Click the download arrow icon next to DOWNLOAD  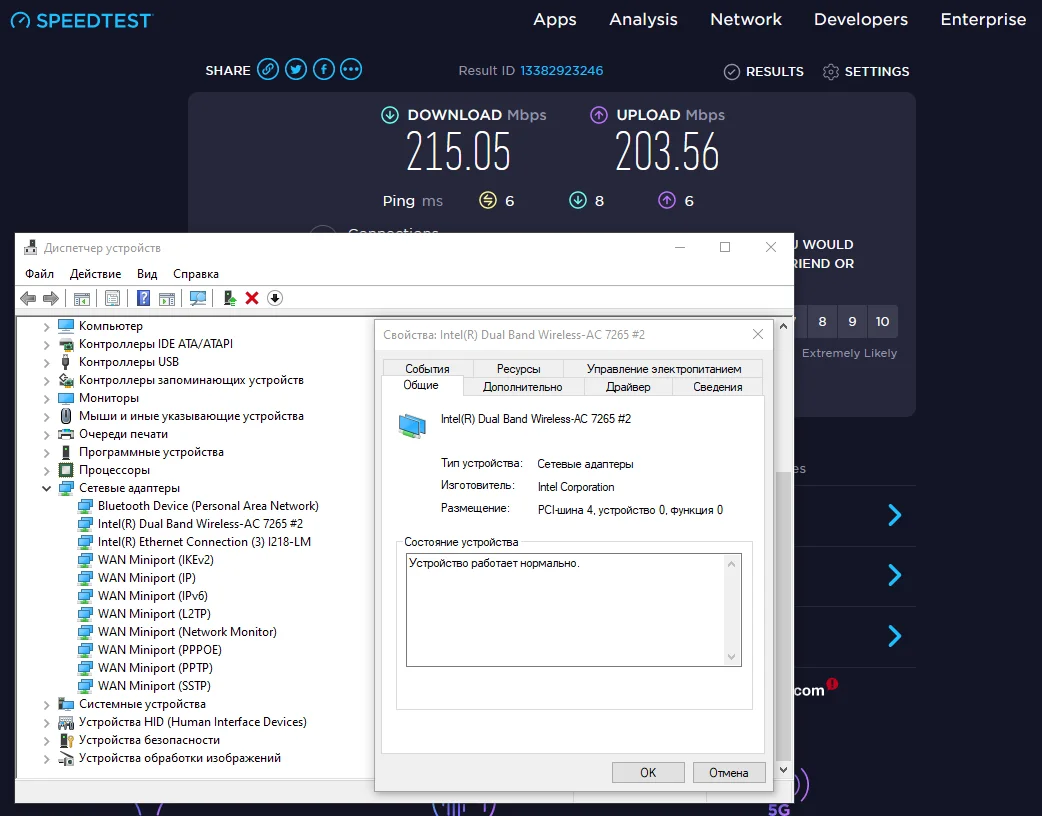point(390,115)
